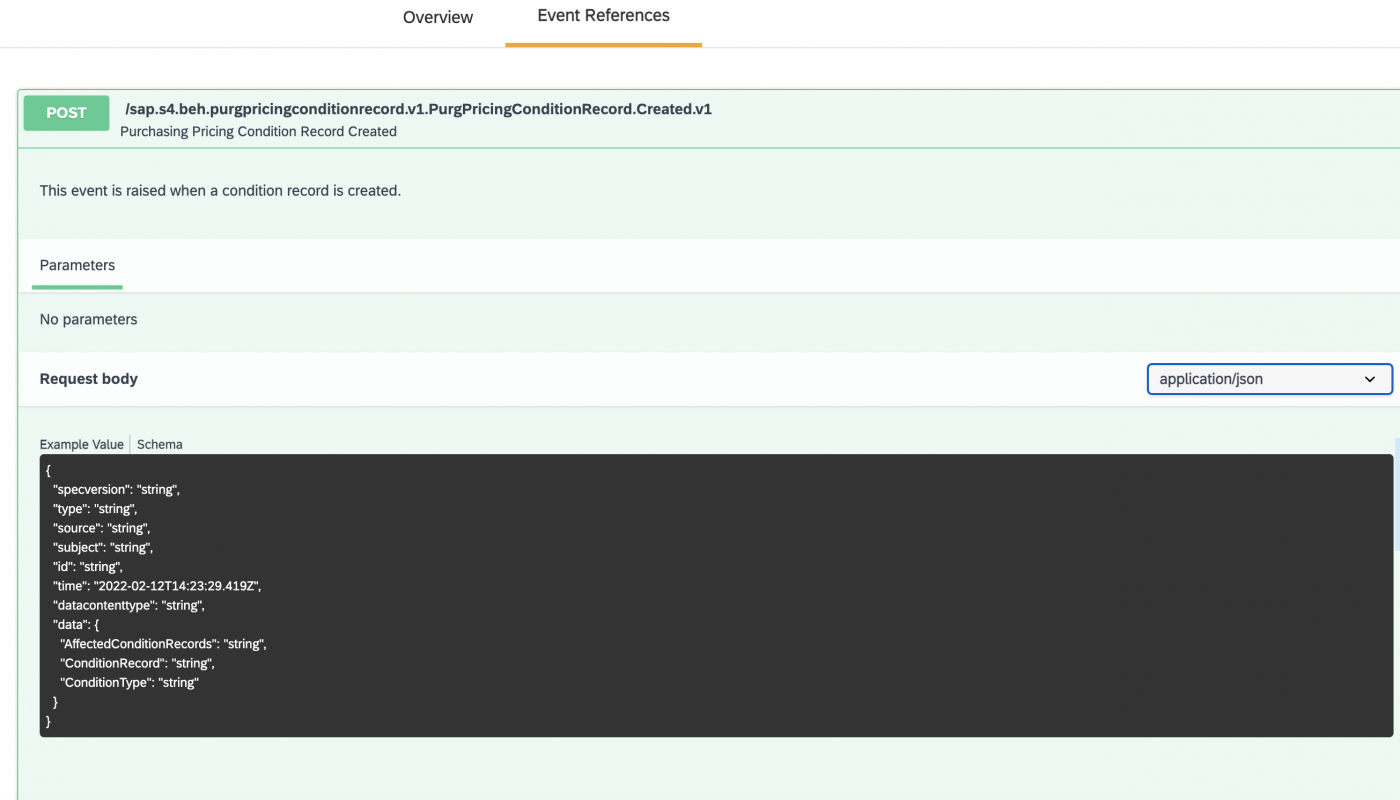Switch to the Overview tab

[438, 17]
